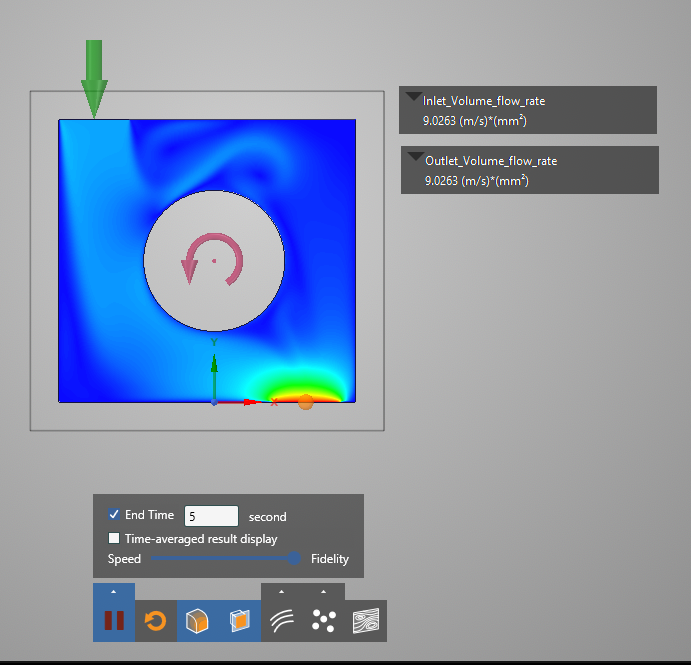Click the inlet value 9.0263 (m/s)*(mm²)
This screenshot has height=665, width=691.
(x=475, y=120)
